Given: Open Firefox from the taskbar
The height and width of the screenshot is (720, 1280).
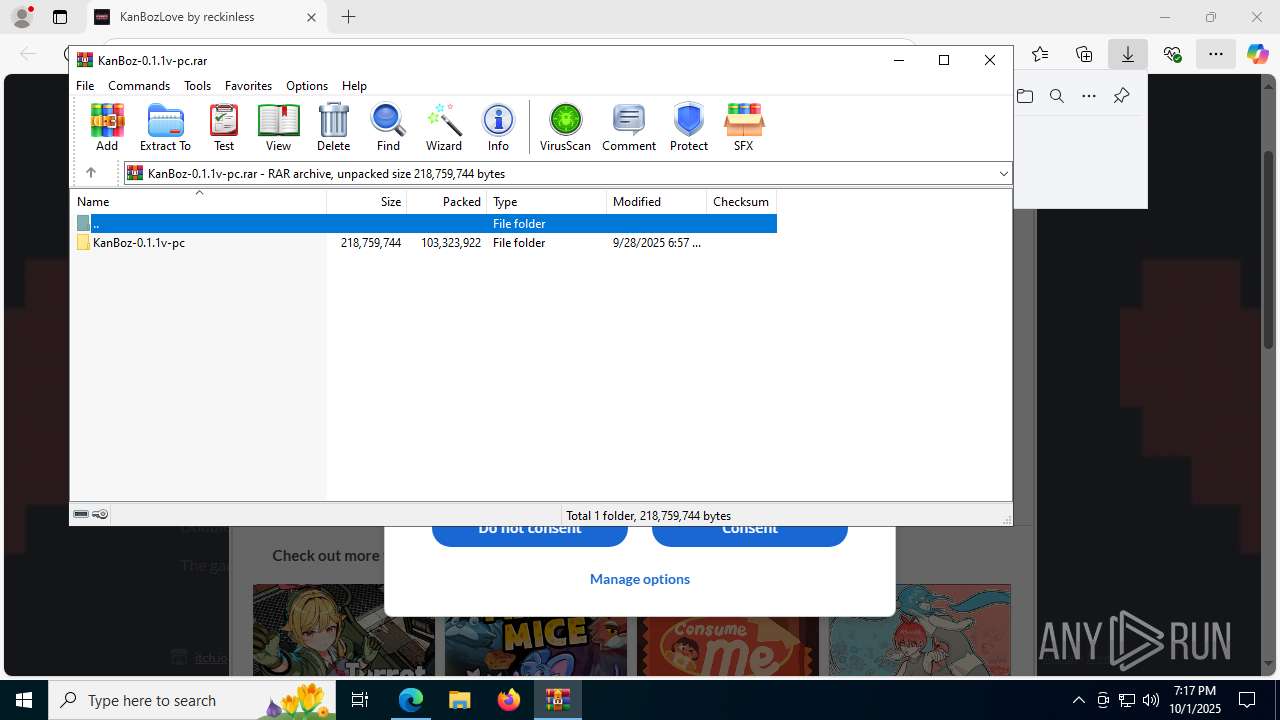Looking at the screenshot, I should (509, 700).
